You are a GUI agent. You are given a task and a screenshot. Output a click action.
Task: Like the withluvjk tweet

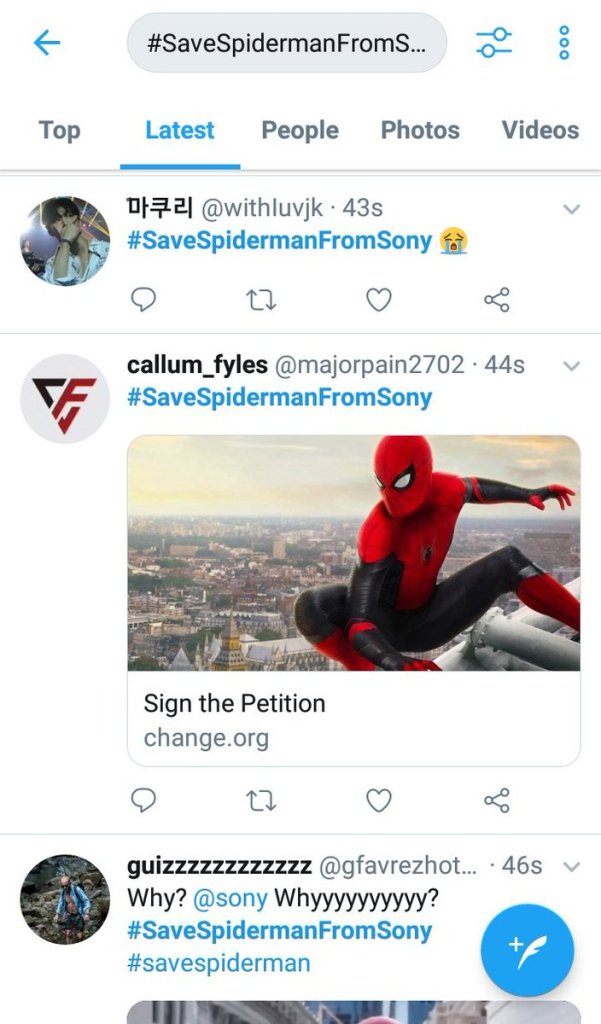[378, 299]
